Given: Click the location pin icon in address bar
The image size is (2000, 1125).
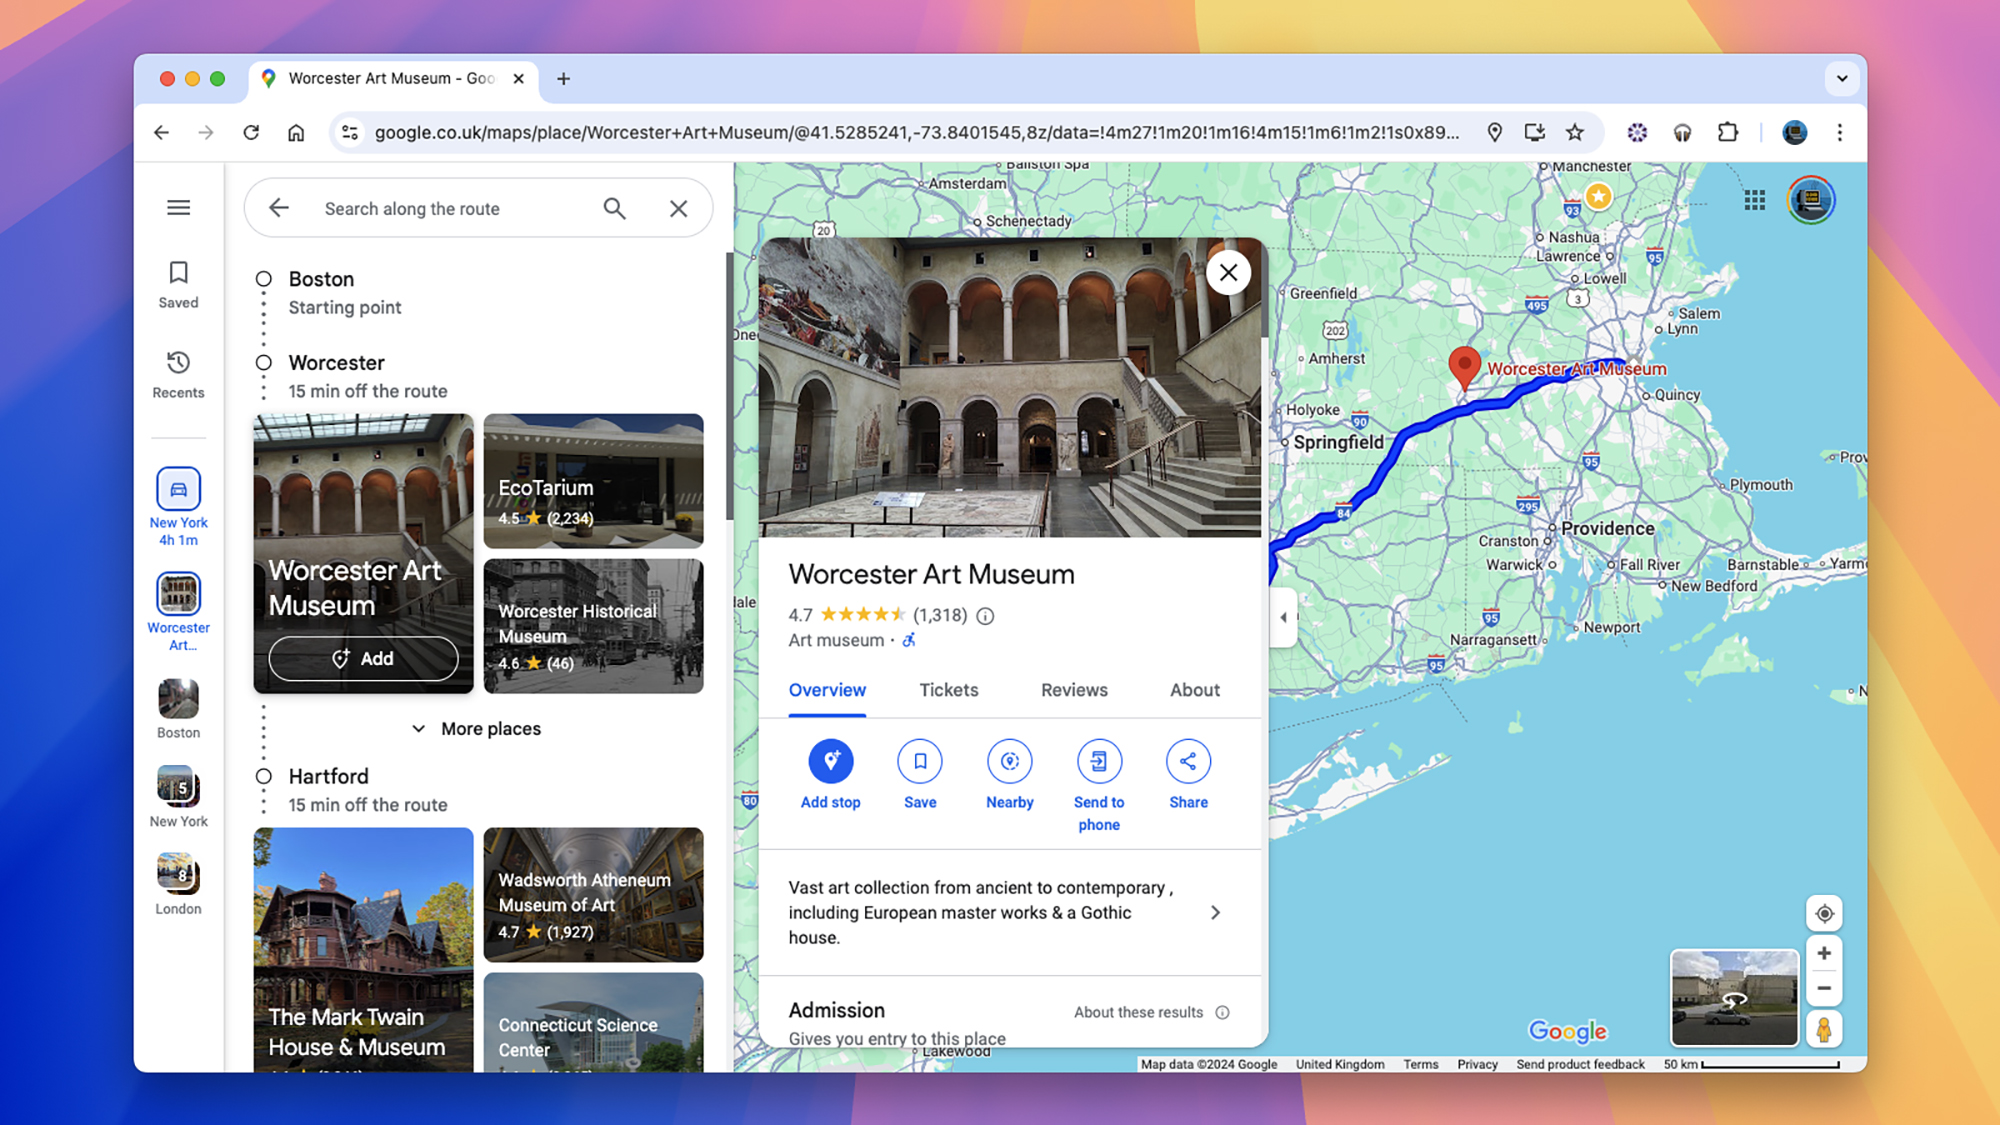Looking at the screenshot, I should click(x=1497, y=133).
